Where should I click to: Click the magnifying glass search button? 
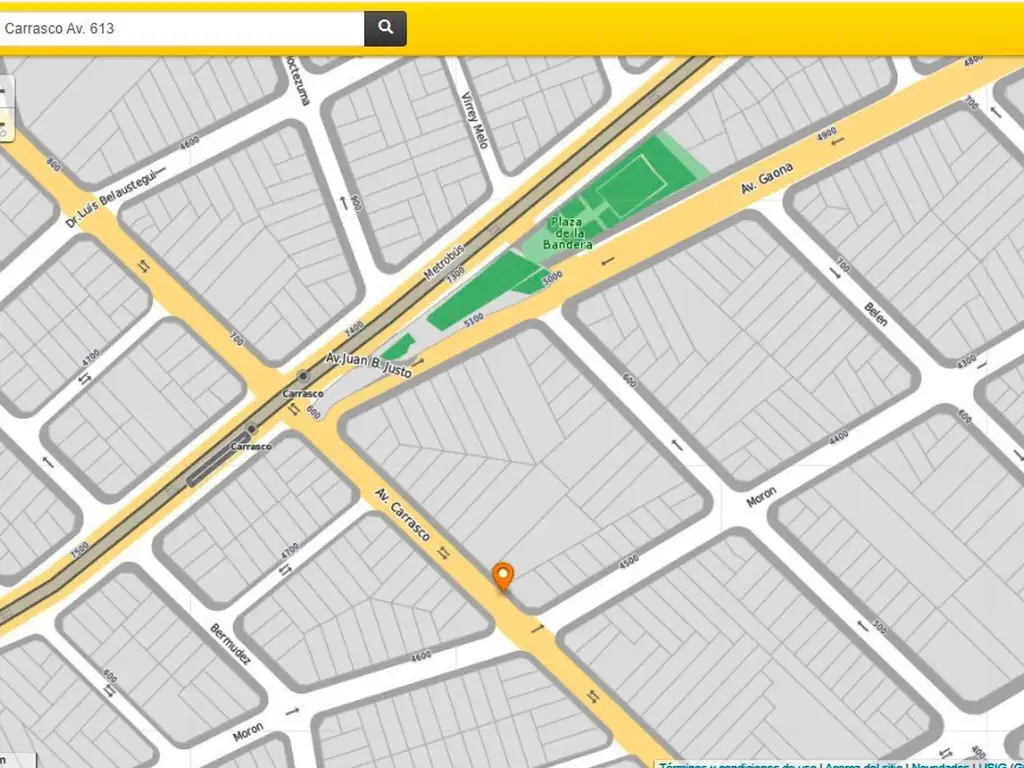pos(385,28)
